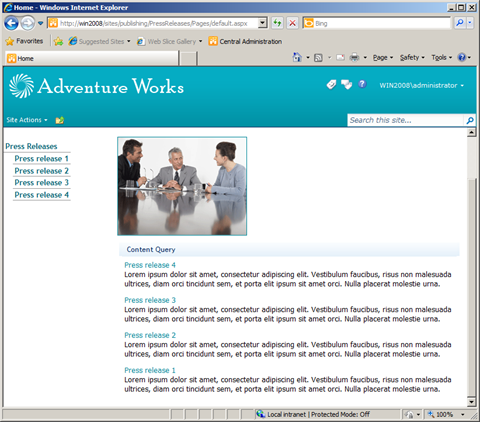Click the Search this site field

(405, 120)
